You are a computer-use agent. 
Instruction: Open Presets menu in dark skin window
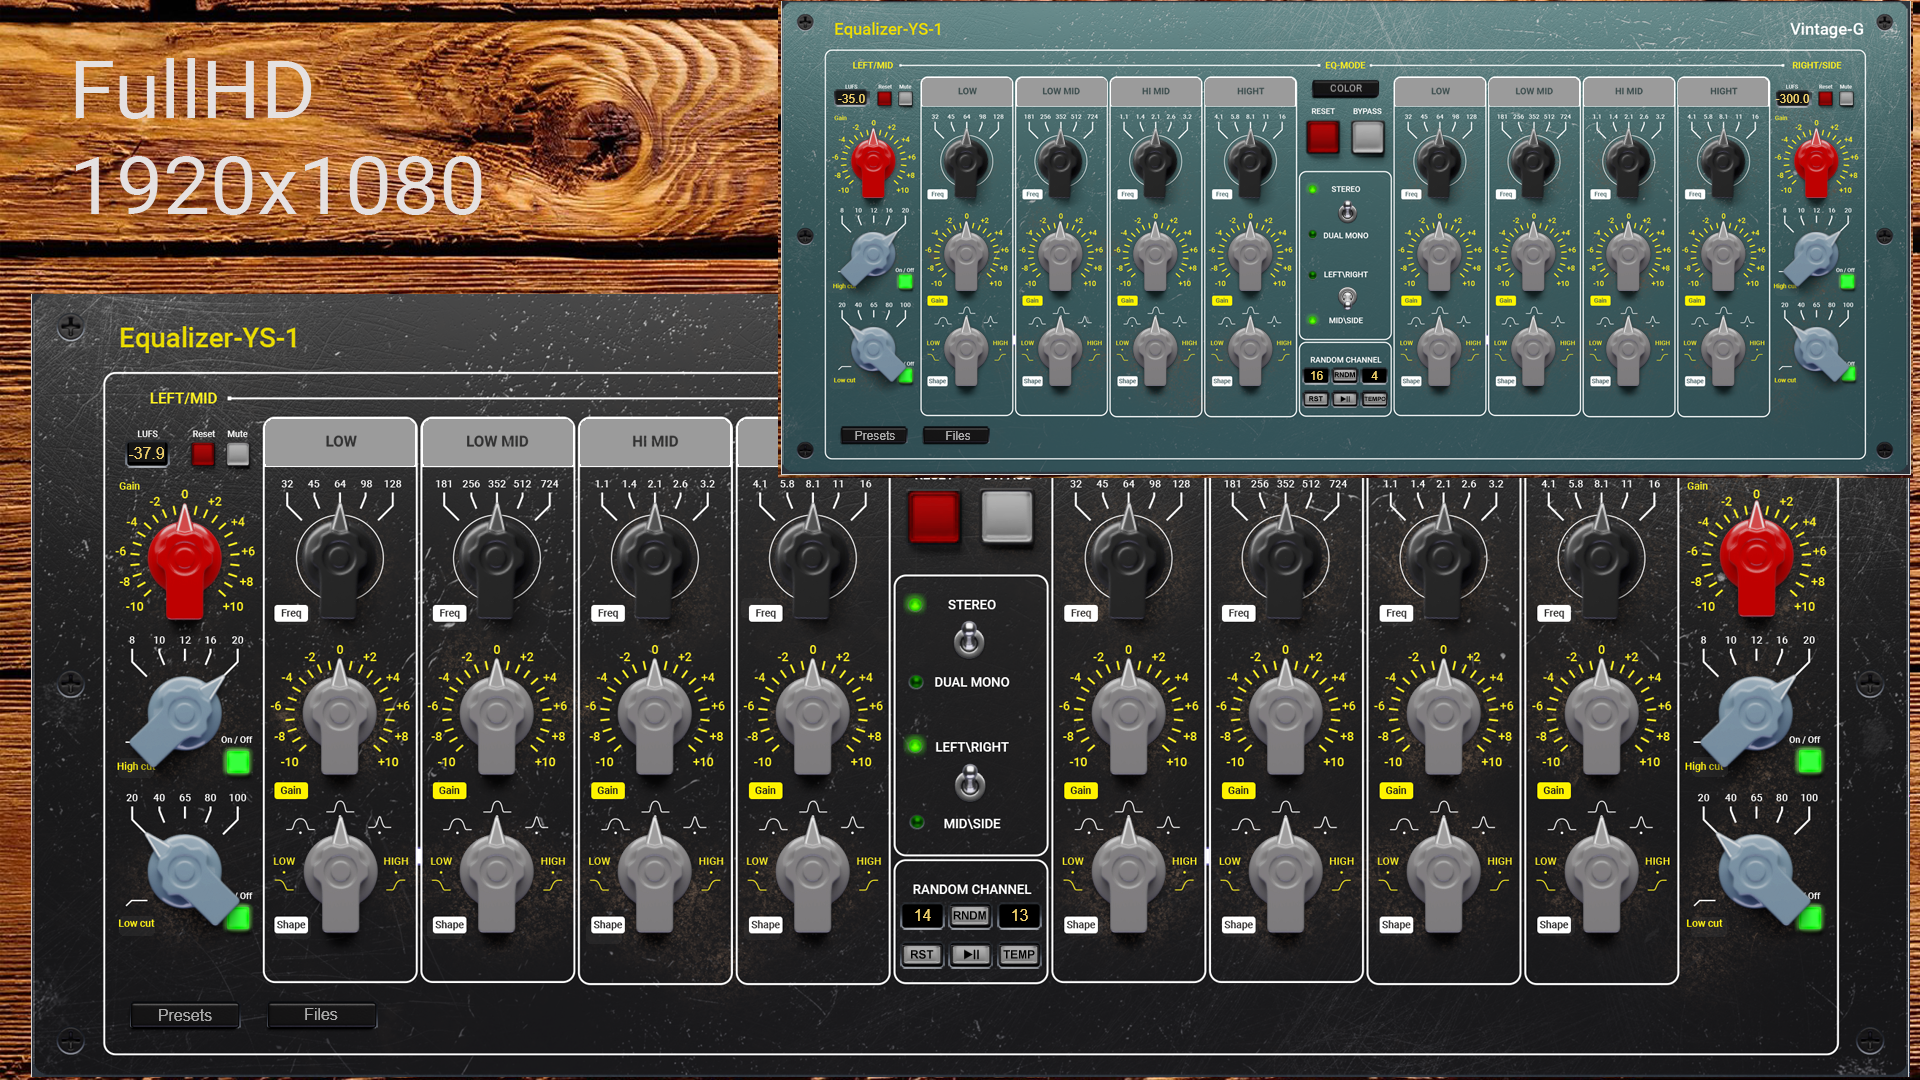(185, 1015)
